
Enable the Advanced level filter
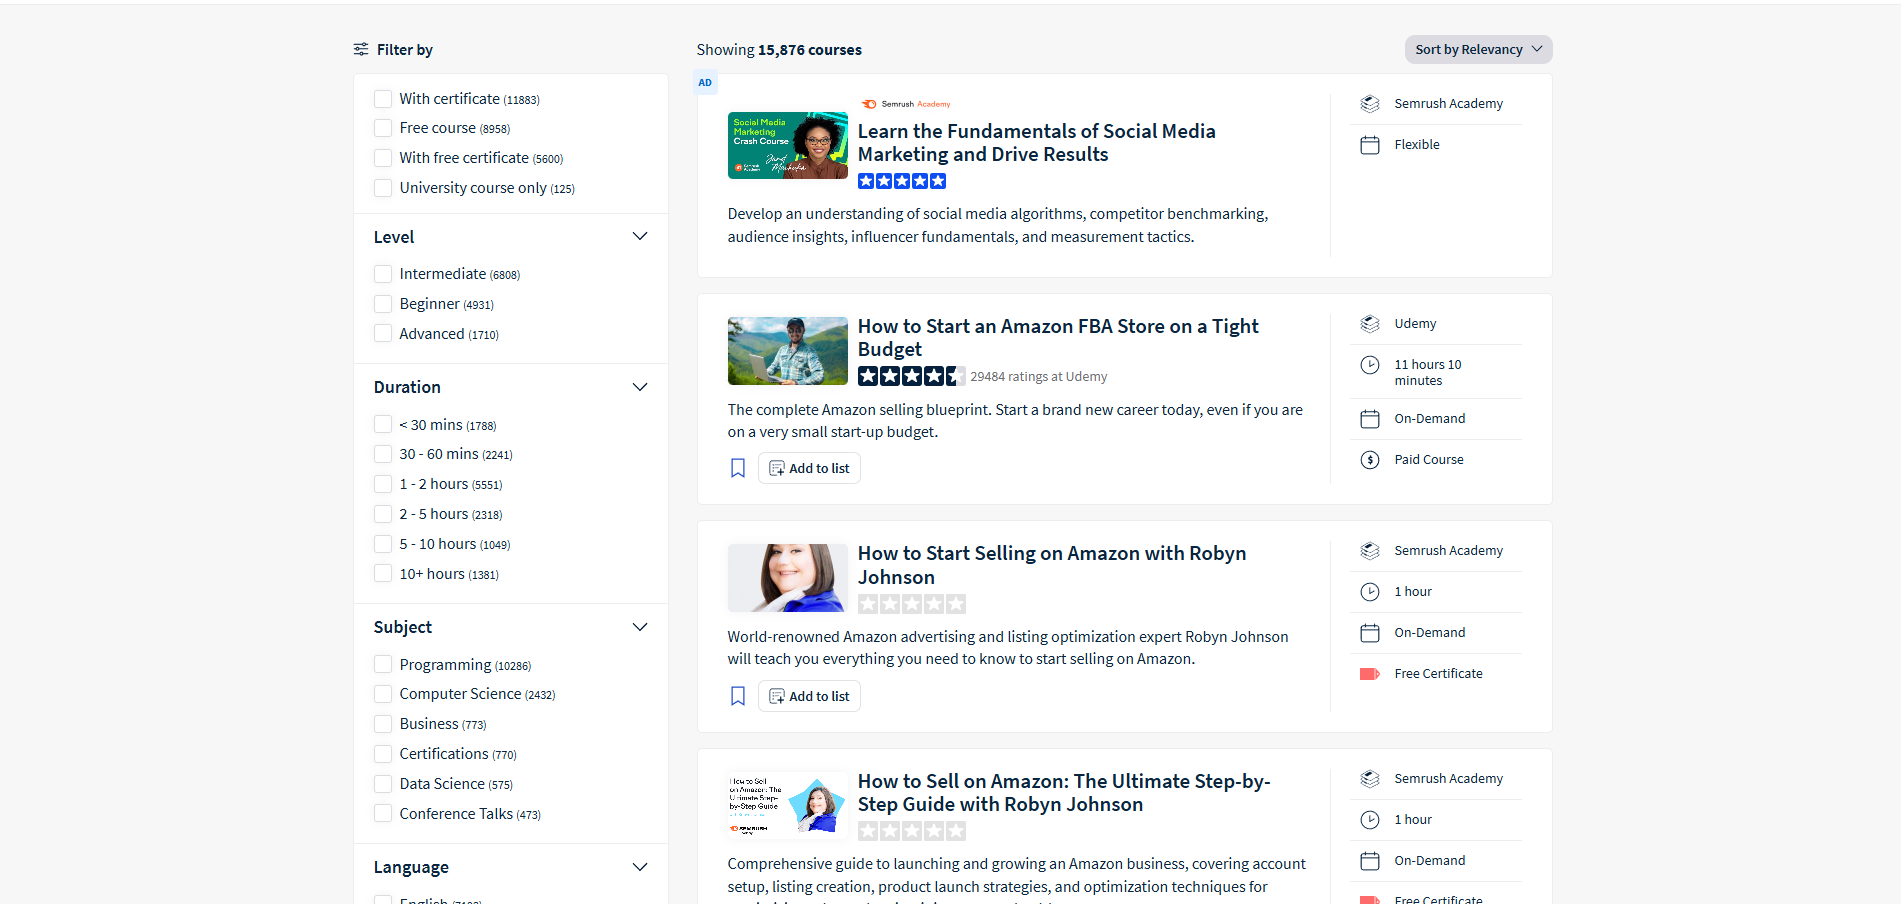[383, 334]
